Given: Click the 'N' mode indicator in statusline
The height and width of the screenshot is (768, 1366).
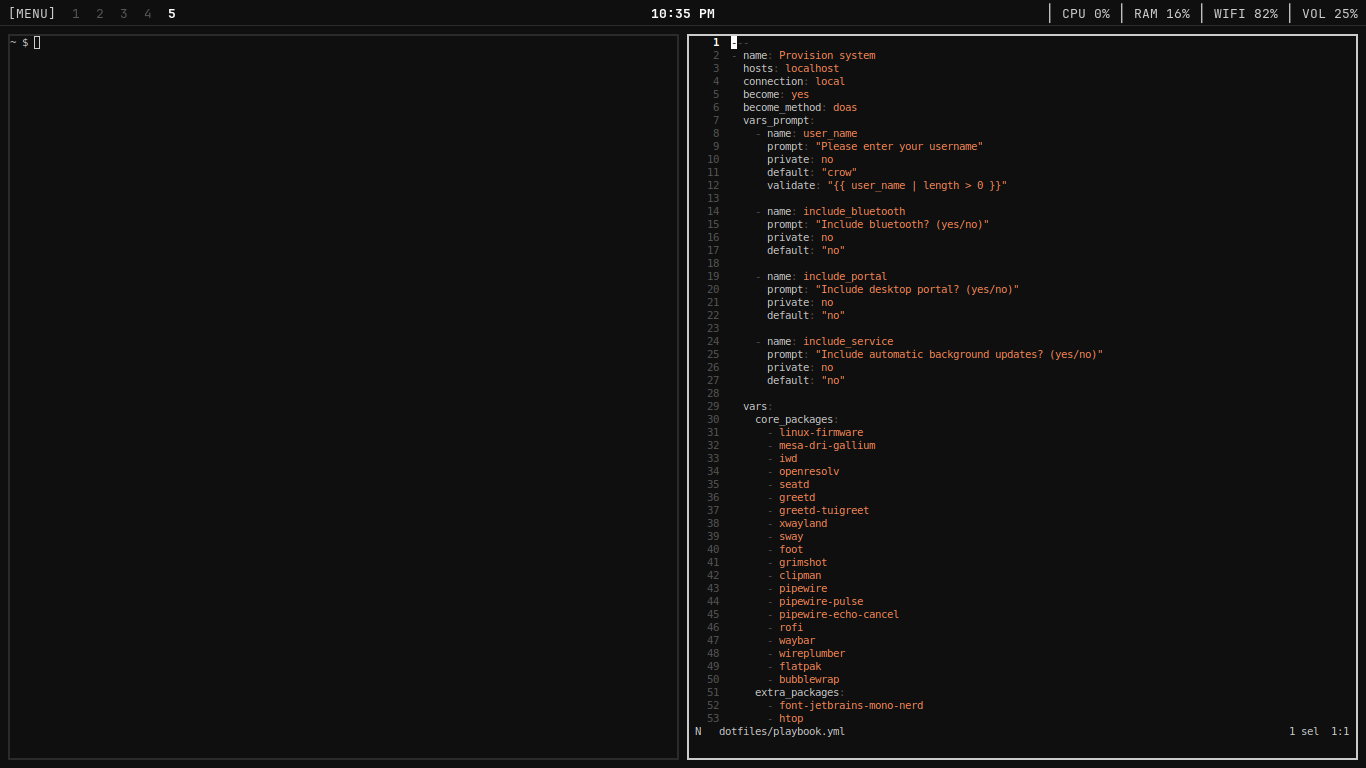Looking at the screenshot, I should point(698,732).
